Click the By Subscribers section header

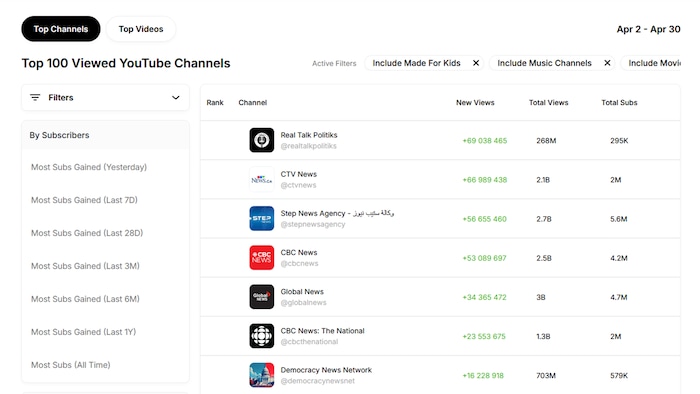(105, 135)
